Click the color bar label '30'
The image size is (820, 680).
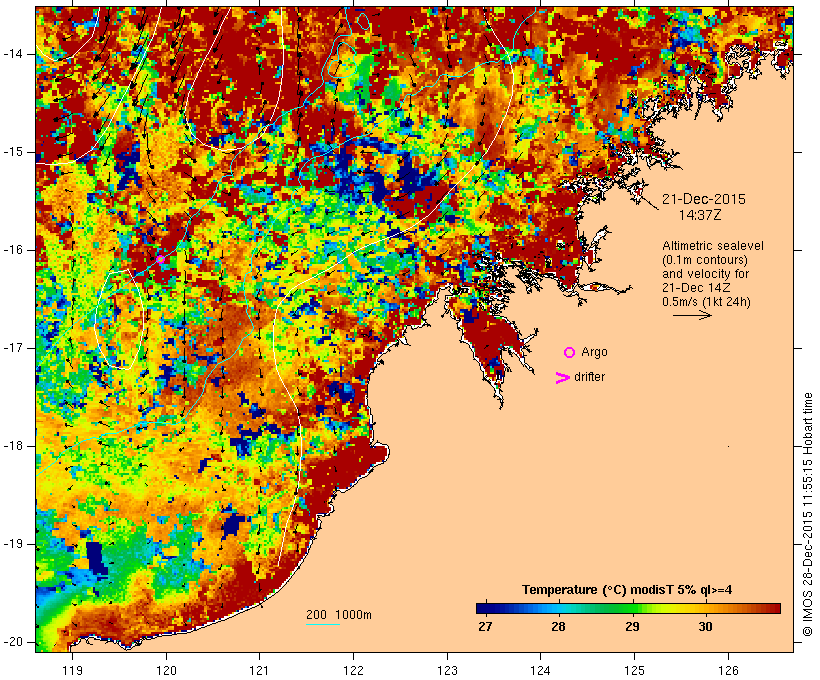click(705, 626)
